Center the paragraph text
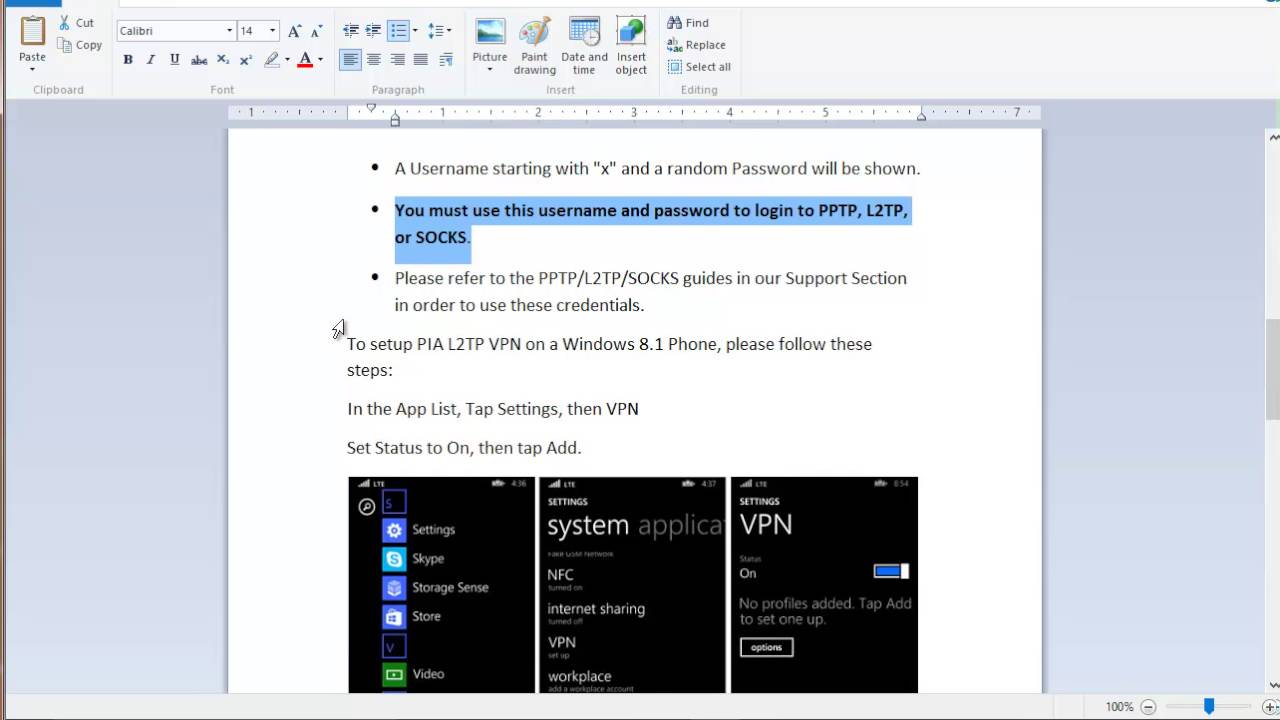Image resolution: width=1280 pixels, height=720 pixels. 374,60
